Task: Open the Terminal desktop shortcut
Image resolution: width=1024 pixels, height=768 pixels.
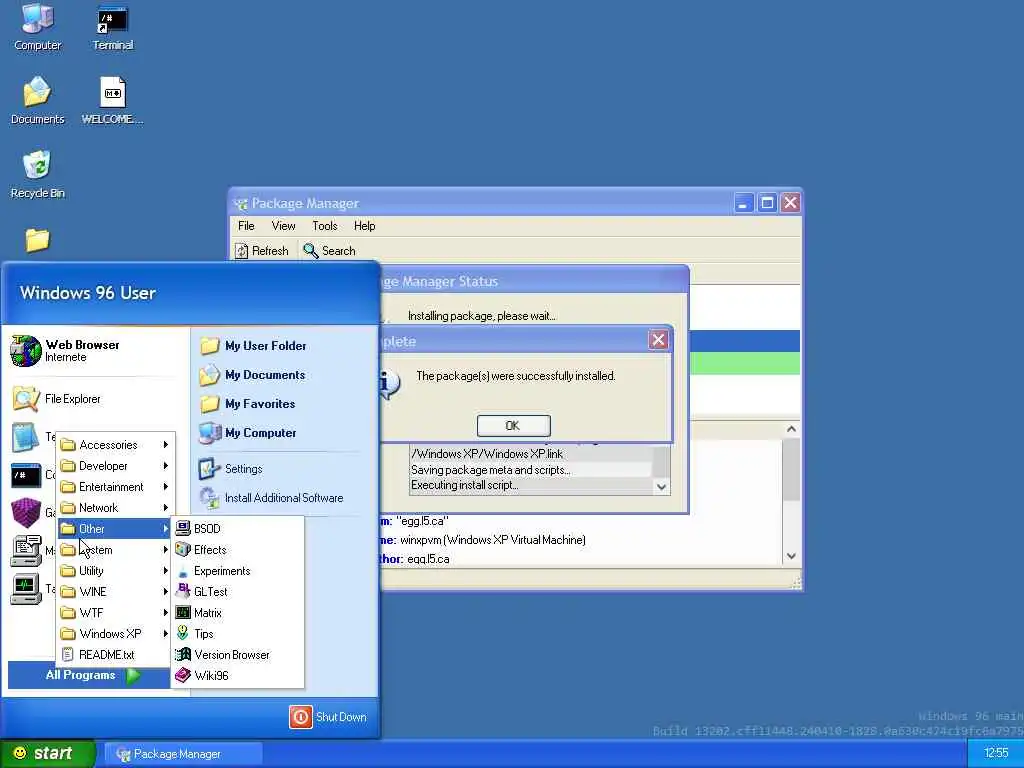Action: (112, 26)
